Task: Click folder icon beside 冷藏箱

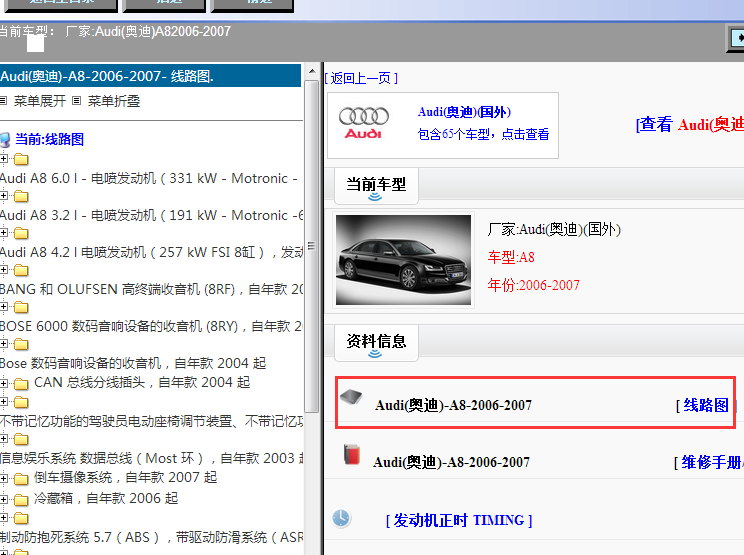Action: pyautogui.click(x=21, y=500)
